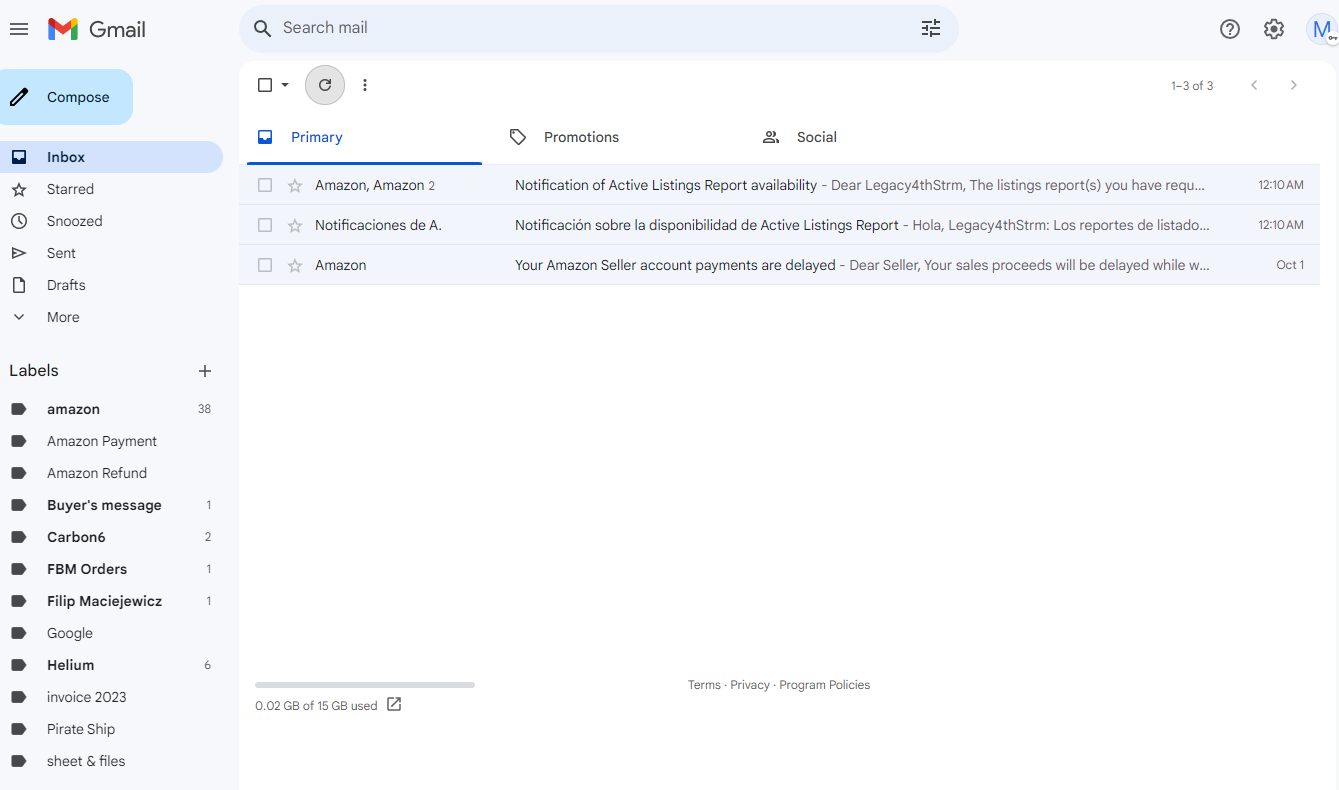This screenshot has width=1339, height=790.
Task: Open the account profile avatar
Action: pos(1322,29)
